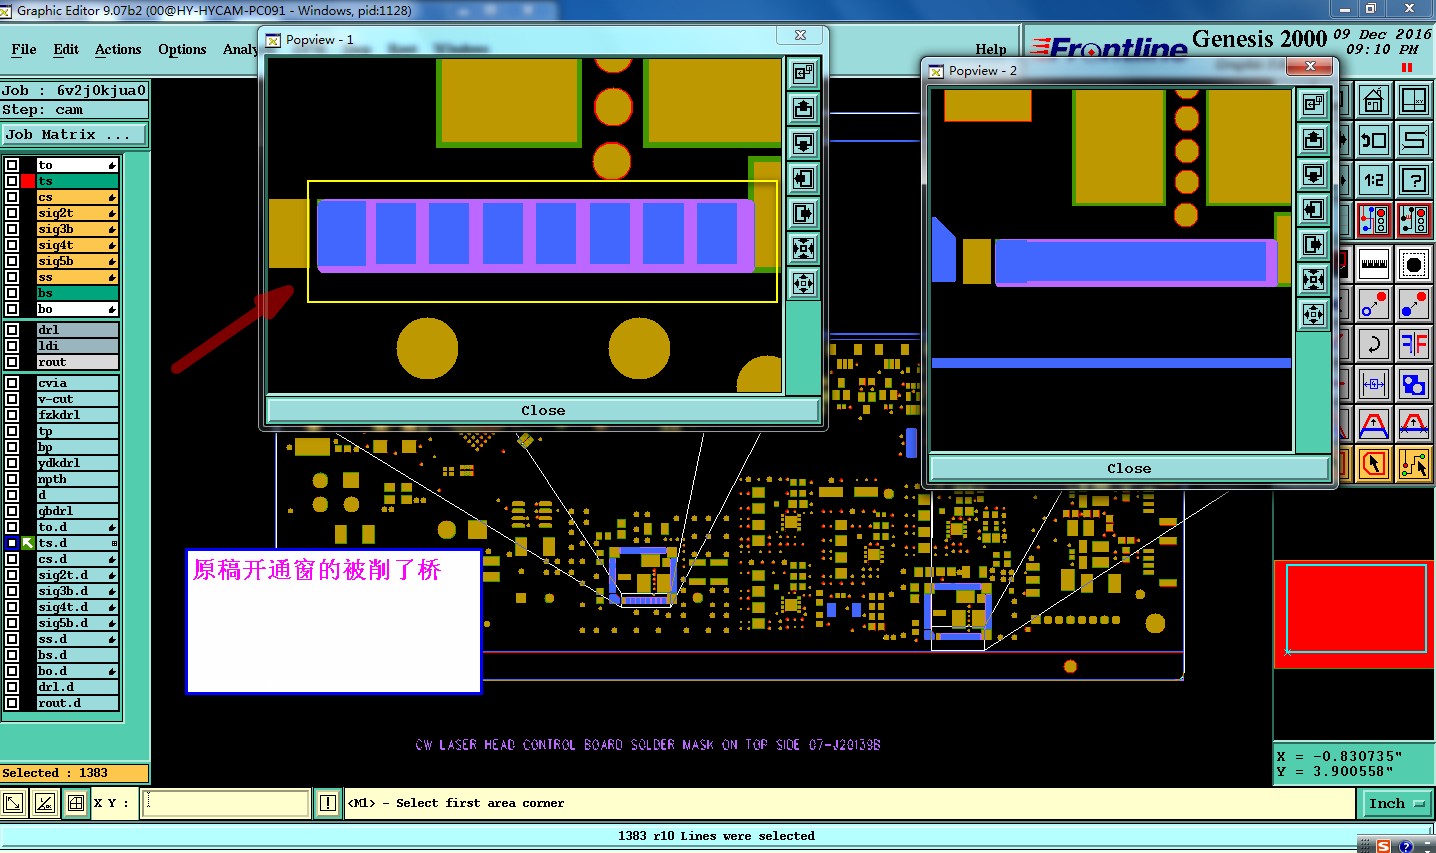Open the Options menu
The image size is (1436, 853).
tap(182, 49)
